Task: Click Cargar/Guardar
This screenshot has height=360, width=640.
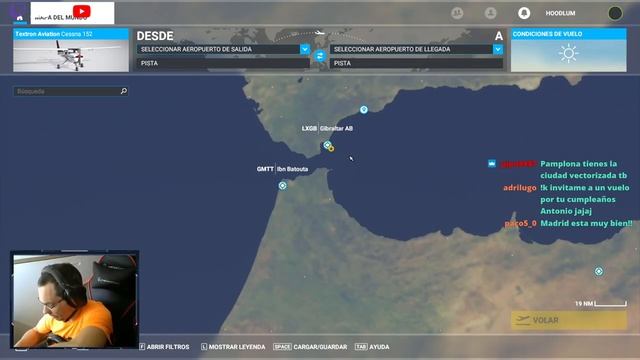Action: tap(310, 347)
